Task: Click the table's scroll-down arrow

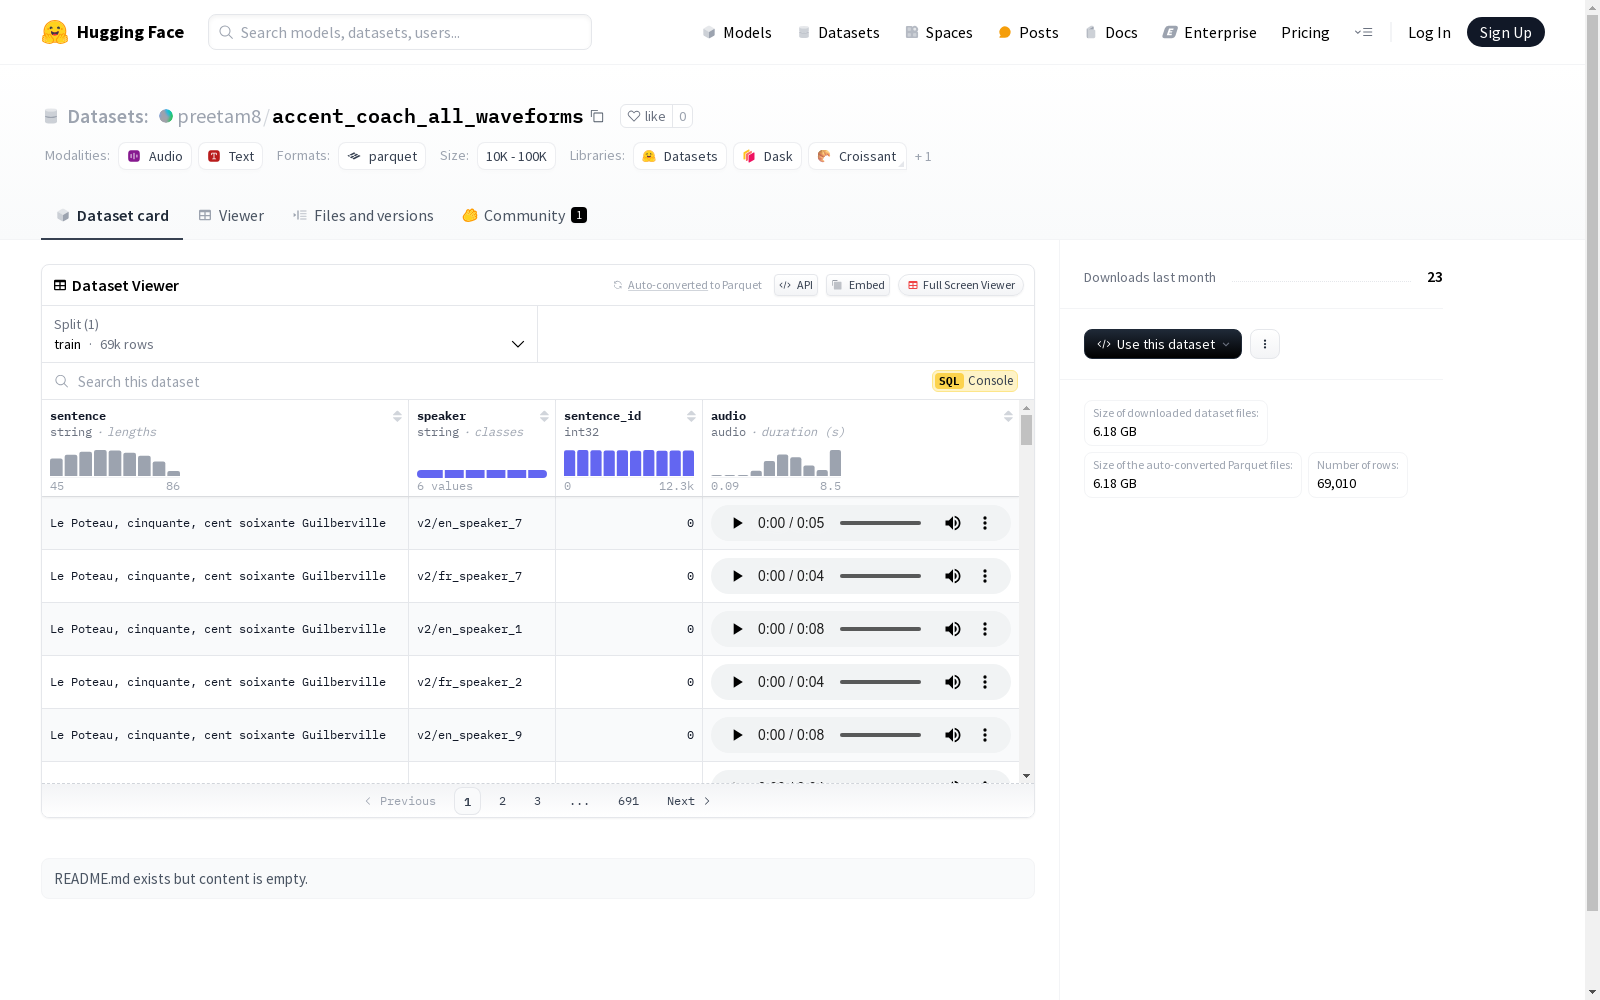Action: click(1026, 776)
